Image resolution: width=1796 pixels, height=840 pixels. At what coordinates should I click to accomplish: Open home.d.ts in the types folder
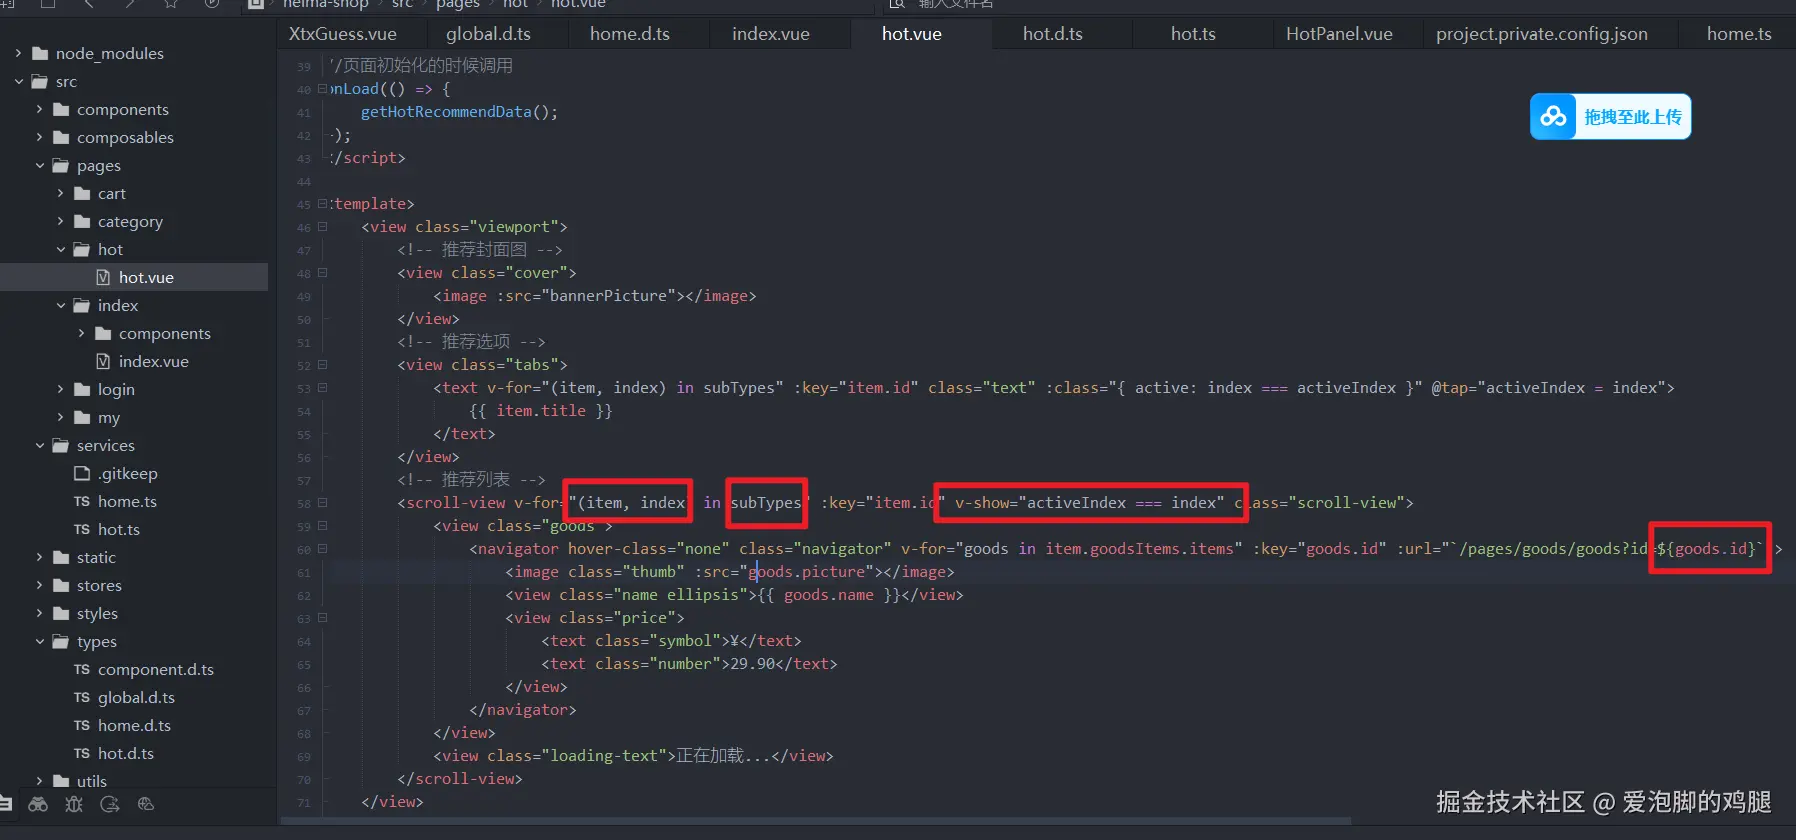point(134,725)
